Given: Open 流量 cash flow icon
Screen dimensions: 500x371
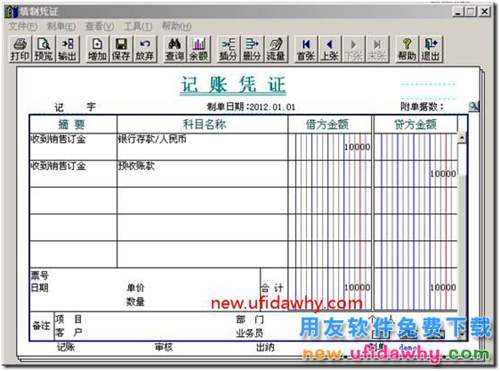Looking at the screenshot, I should point(275,49).
